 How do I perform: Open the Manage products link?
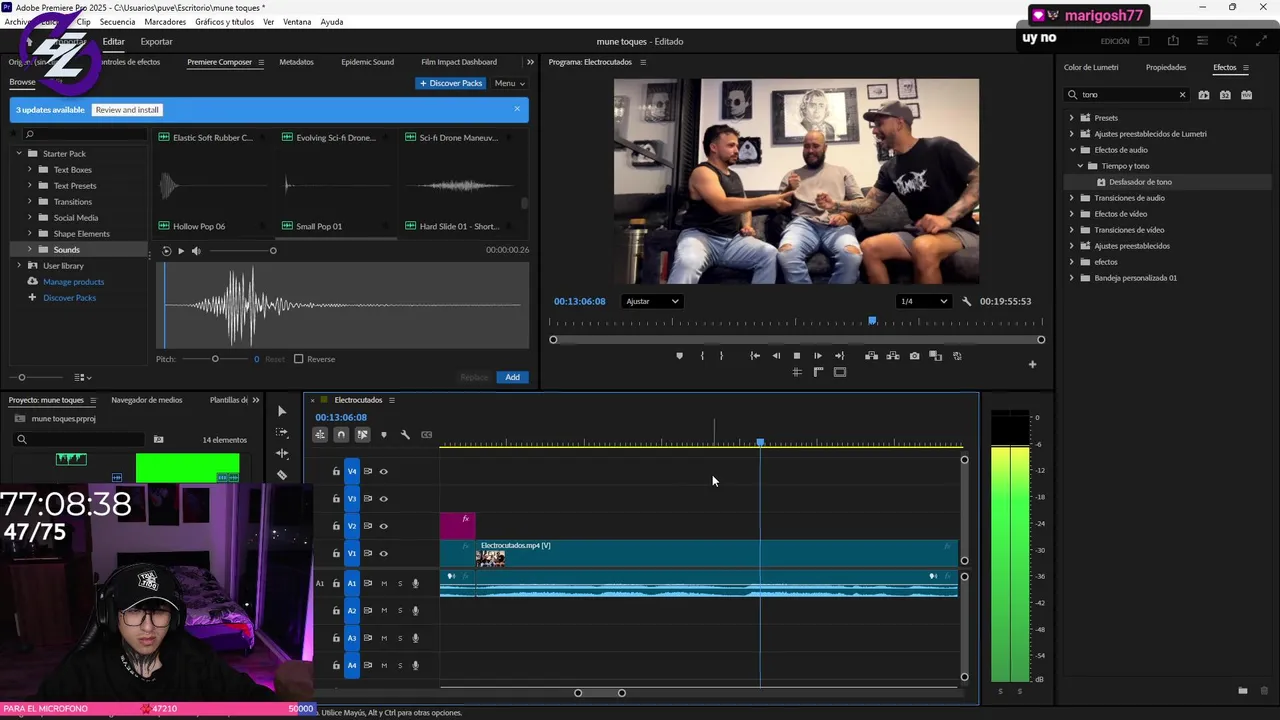coord(73,282)
